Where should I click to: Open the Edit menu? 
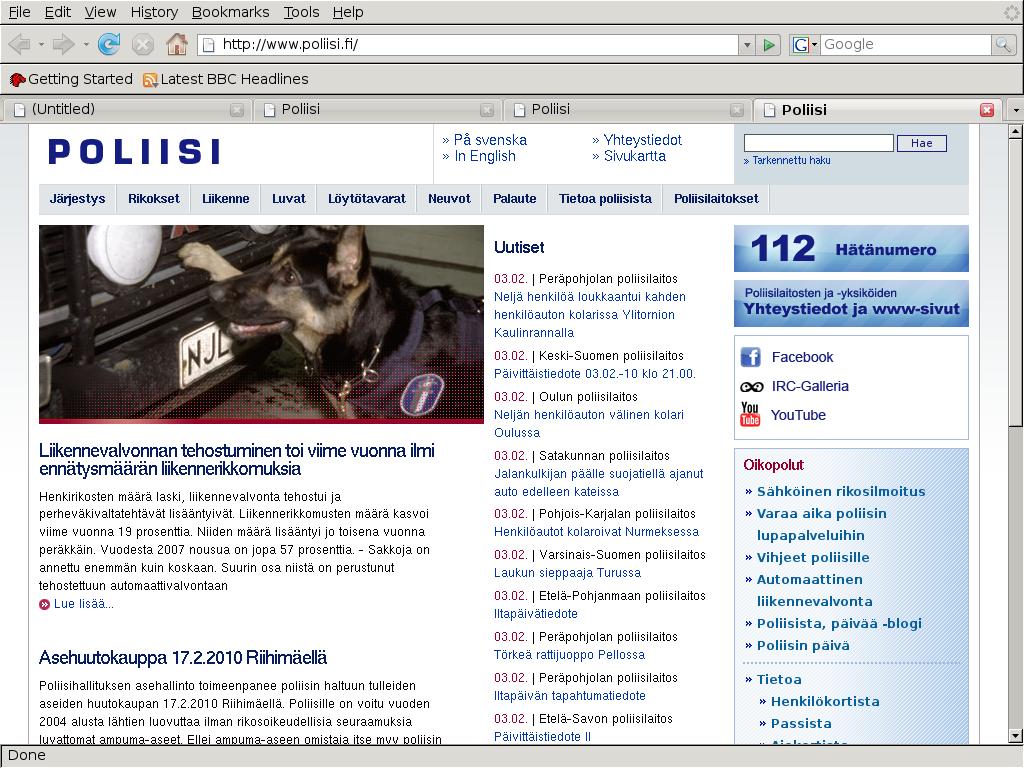[x=57, y=12]
